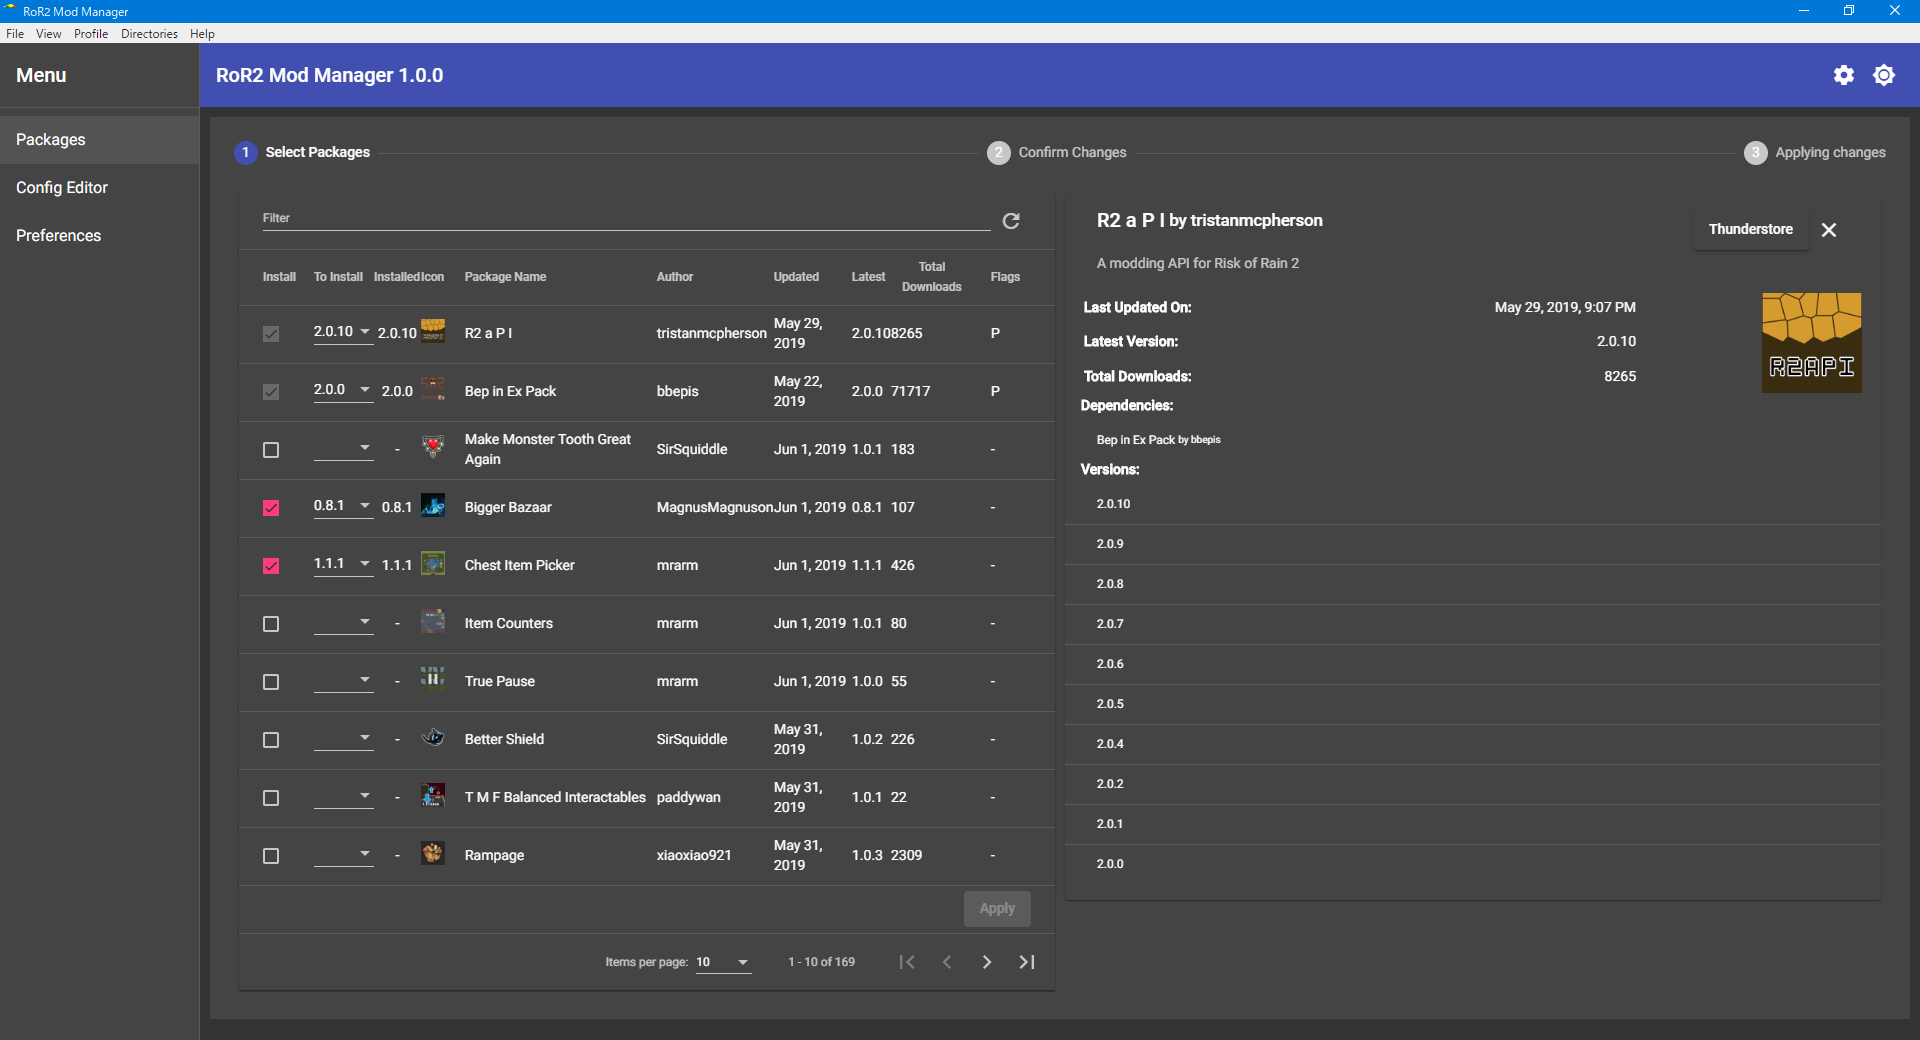Go to the next page
1920x1040 pixels.
(x=987, y=962)
